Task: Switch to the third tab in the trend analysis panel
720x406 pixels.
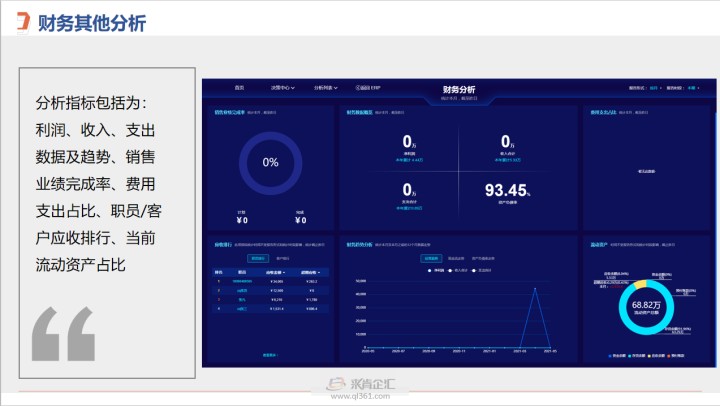Action: coord(483,259)
